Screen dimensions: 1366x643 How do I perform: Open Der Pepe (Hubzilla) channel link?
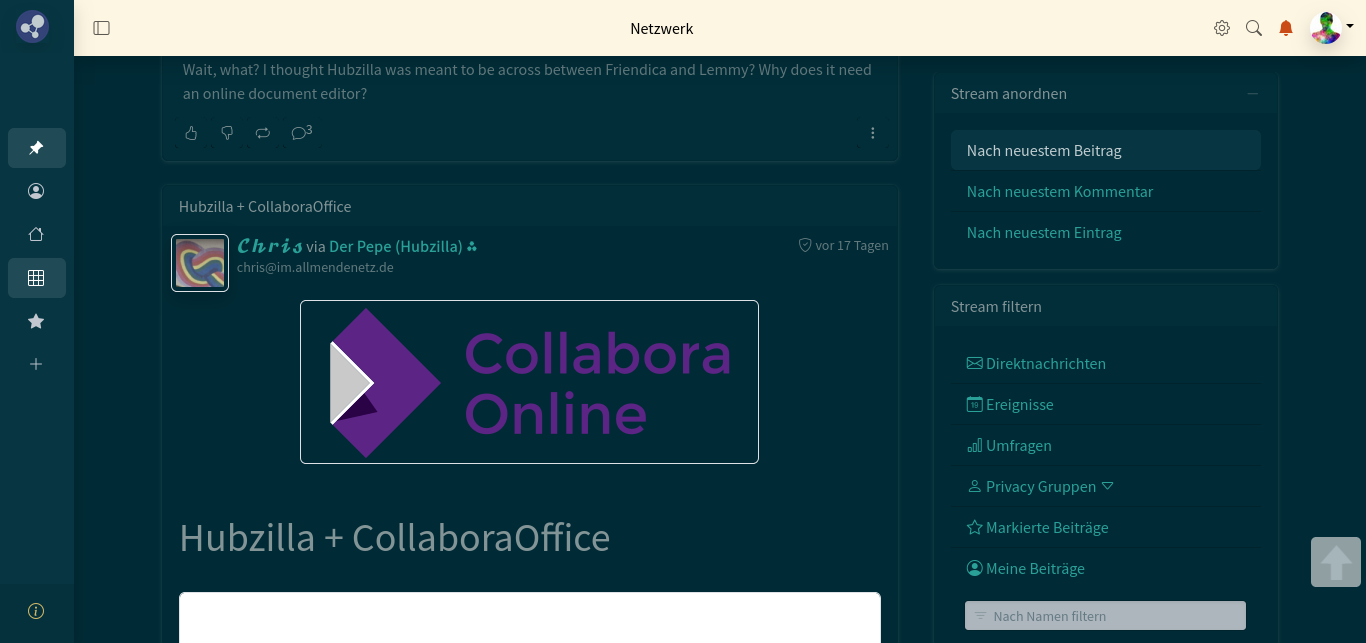(x=395, y=246)
